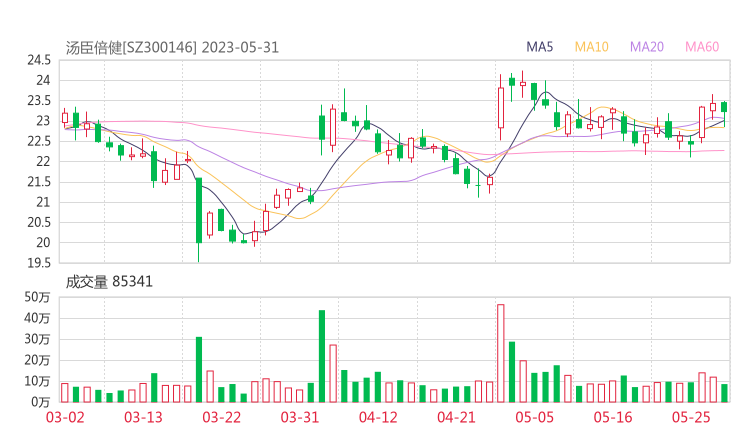Click the 23.5 price axis label
The image size is (740, 440).
point(39,101)
